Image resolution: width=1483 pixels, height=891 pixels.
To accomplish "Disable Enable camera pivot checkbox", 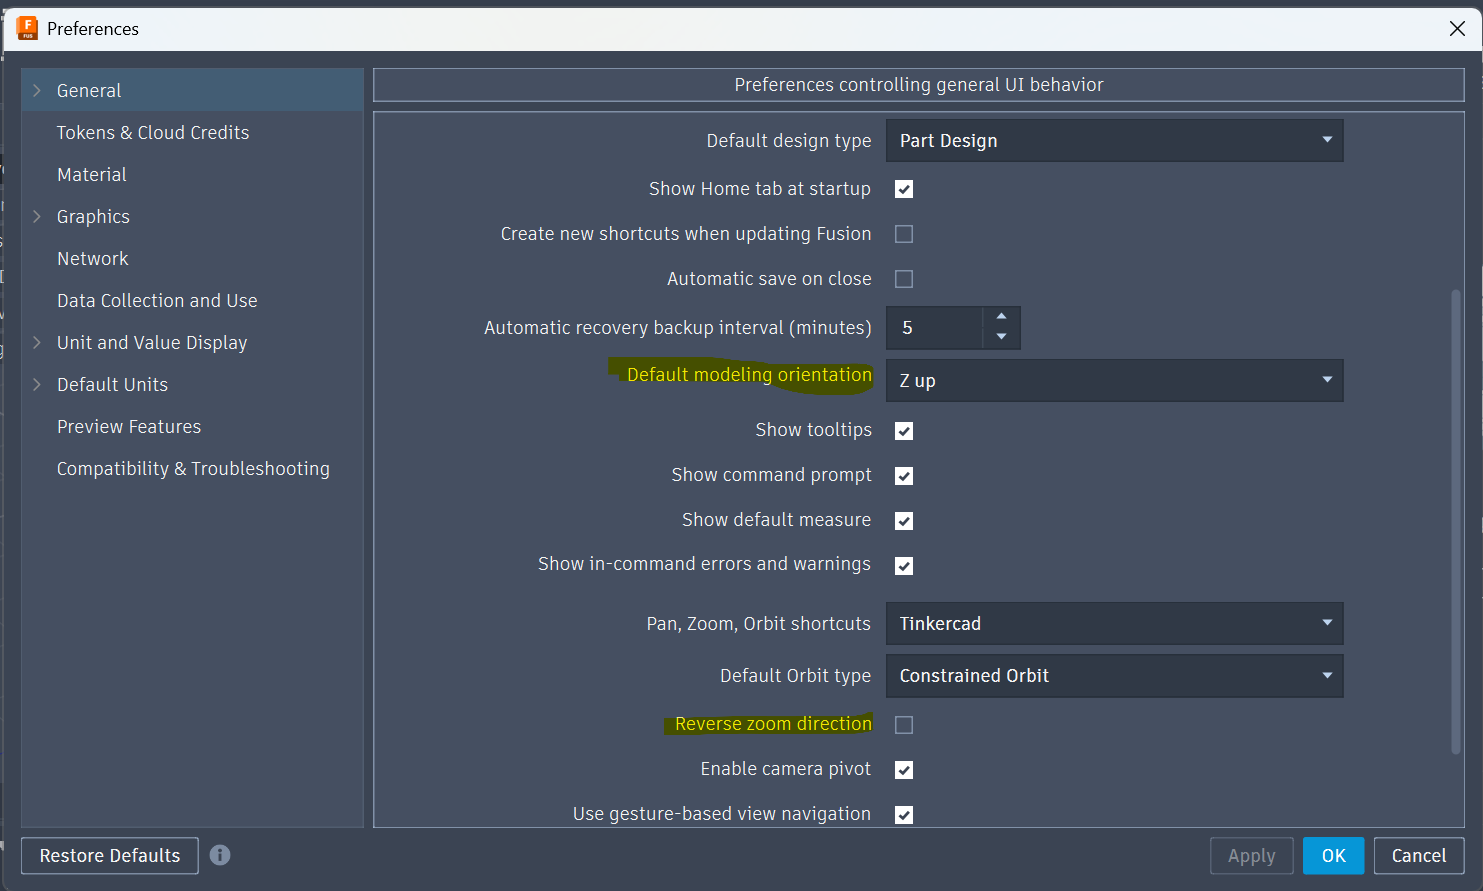I will 904,770.
